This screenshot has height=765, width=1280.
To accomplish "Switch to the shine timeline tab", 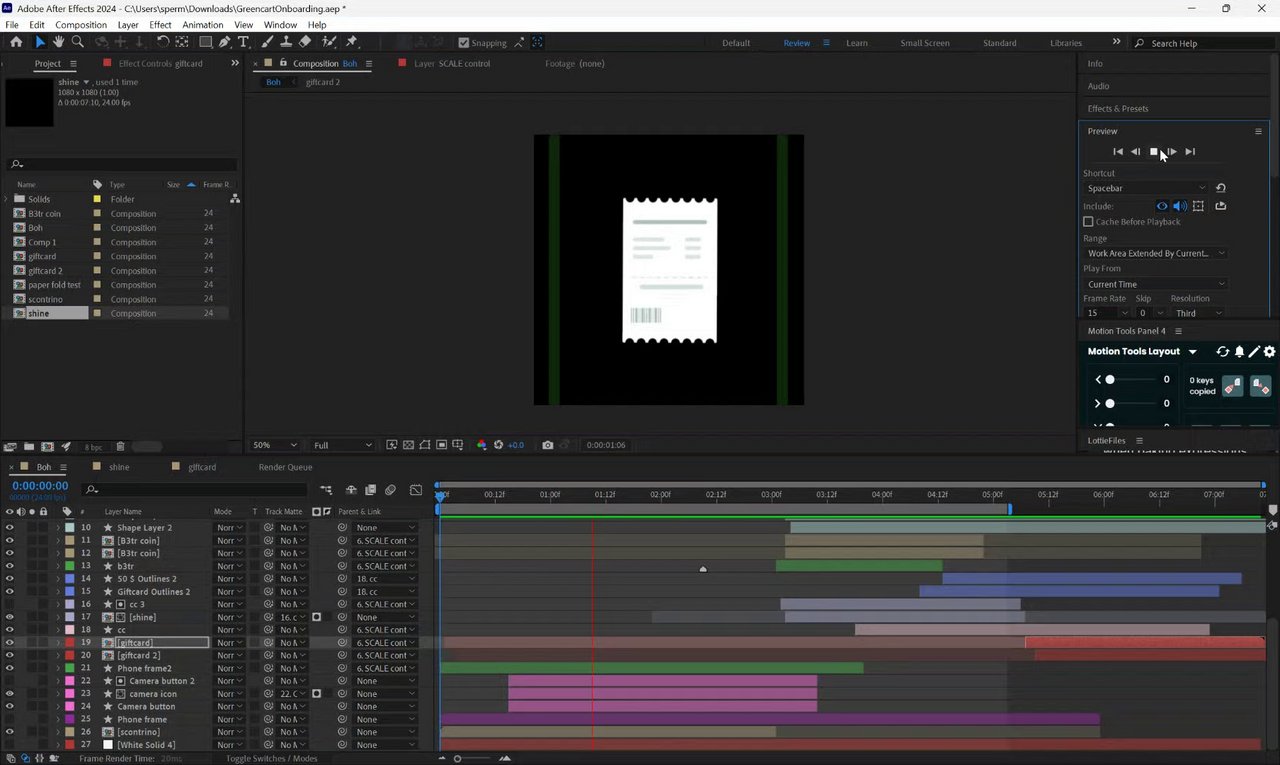I will (x=119, y=467).
